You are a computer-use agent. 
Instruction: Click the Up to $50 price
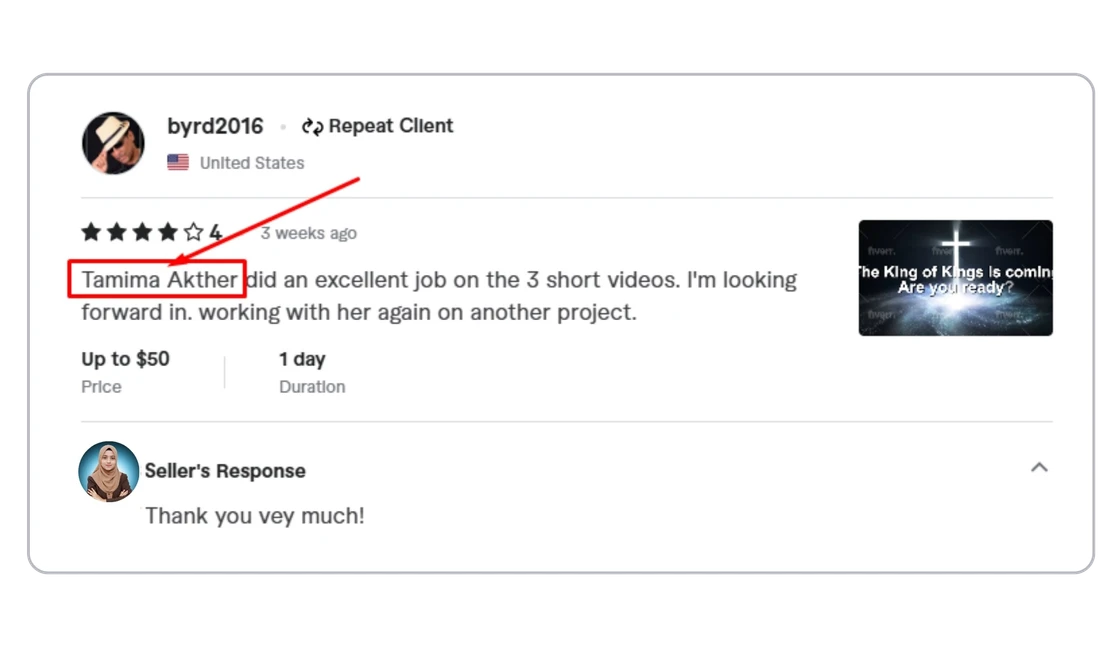point(125,359)
